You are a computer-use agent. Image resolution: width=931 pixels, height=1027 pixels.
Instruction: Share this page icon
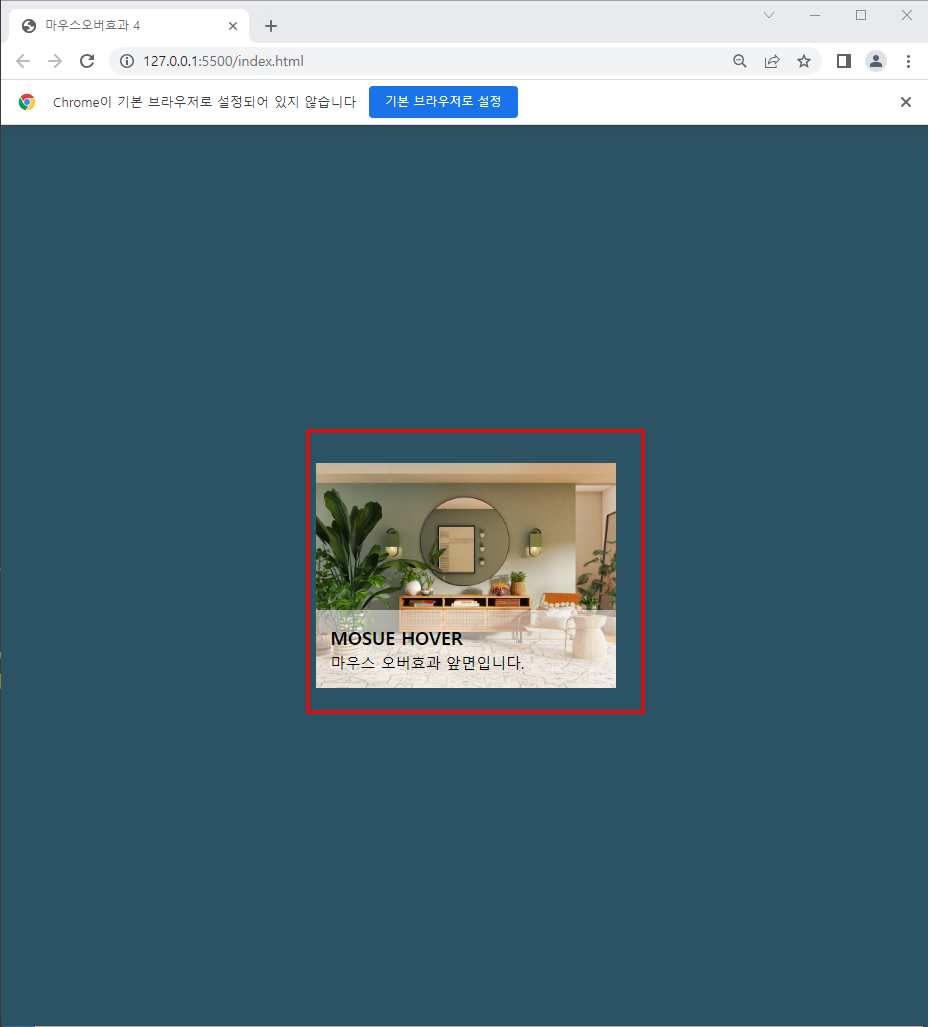coord(772,61)
